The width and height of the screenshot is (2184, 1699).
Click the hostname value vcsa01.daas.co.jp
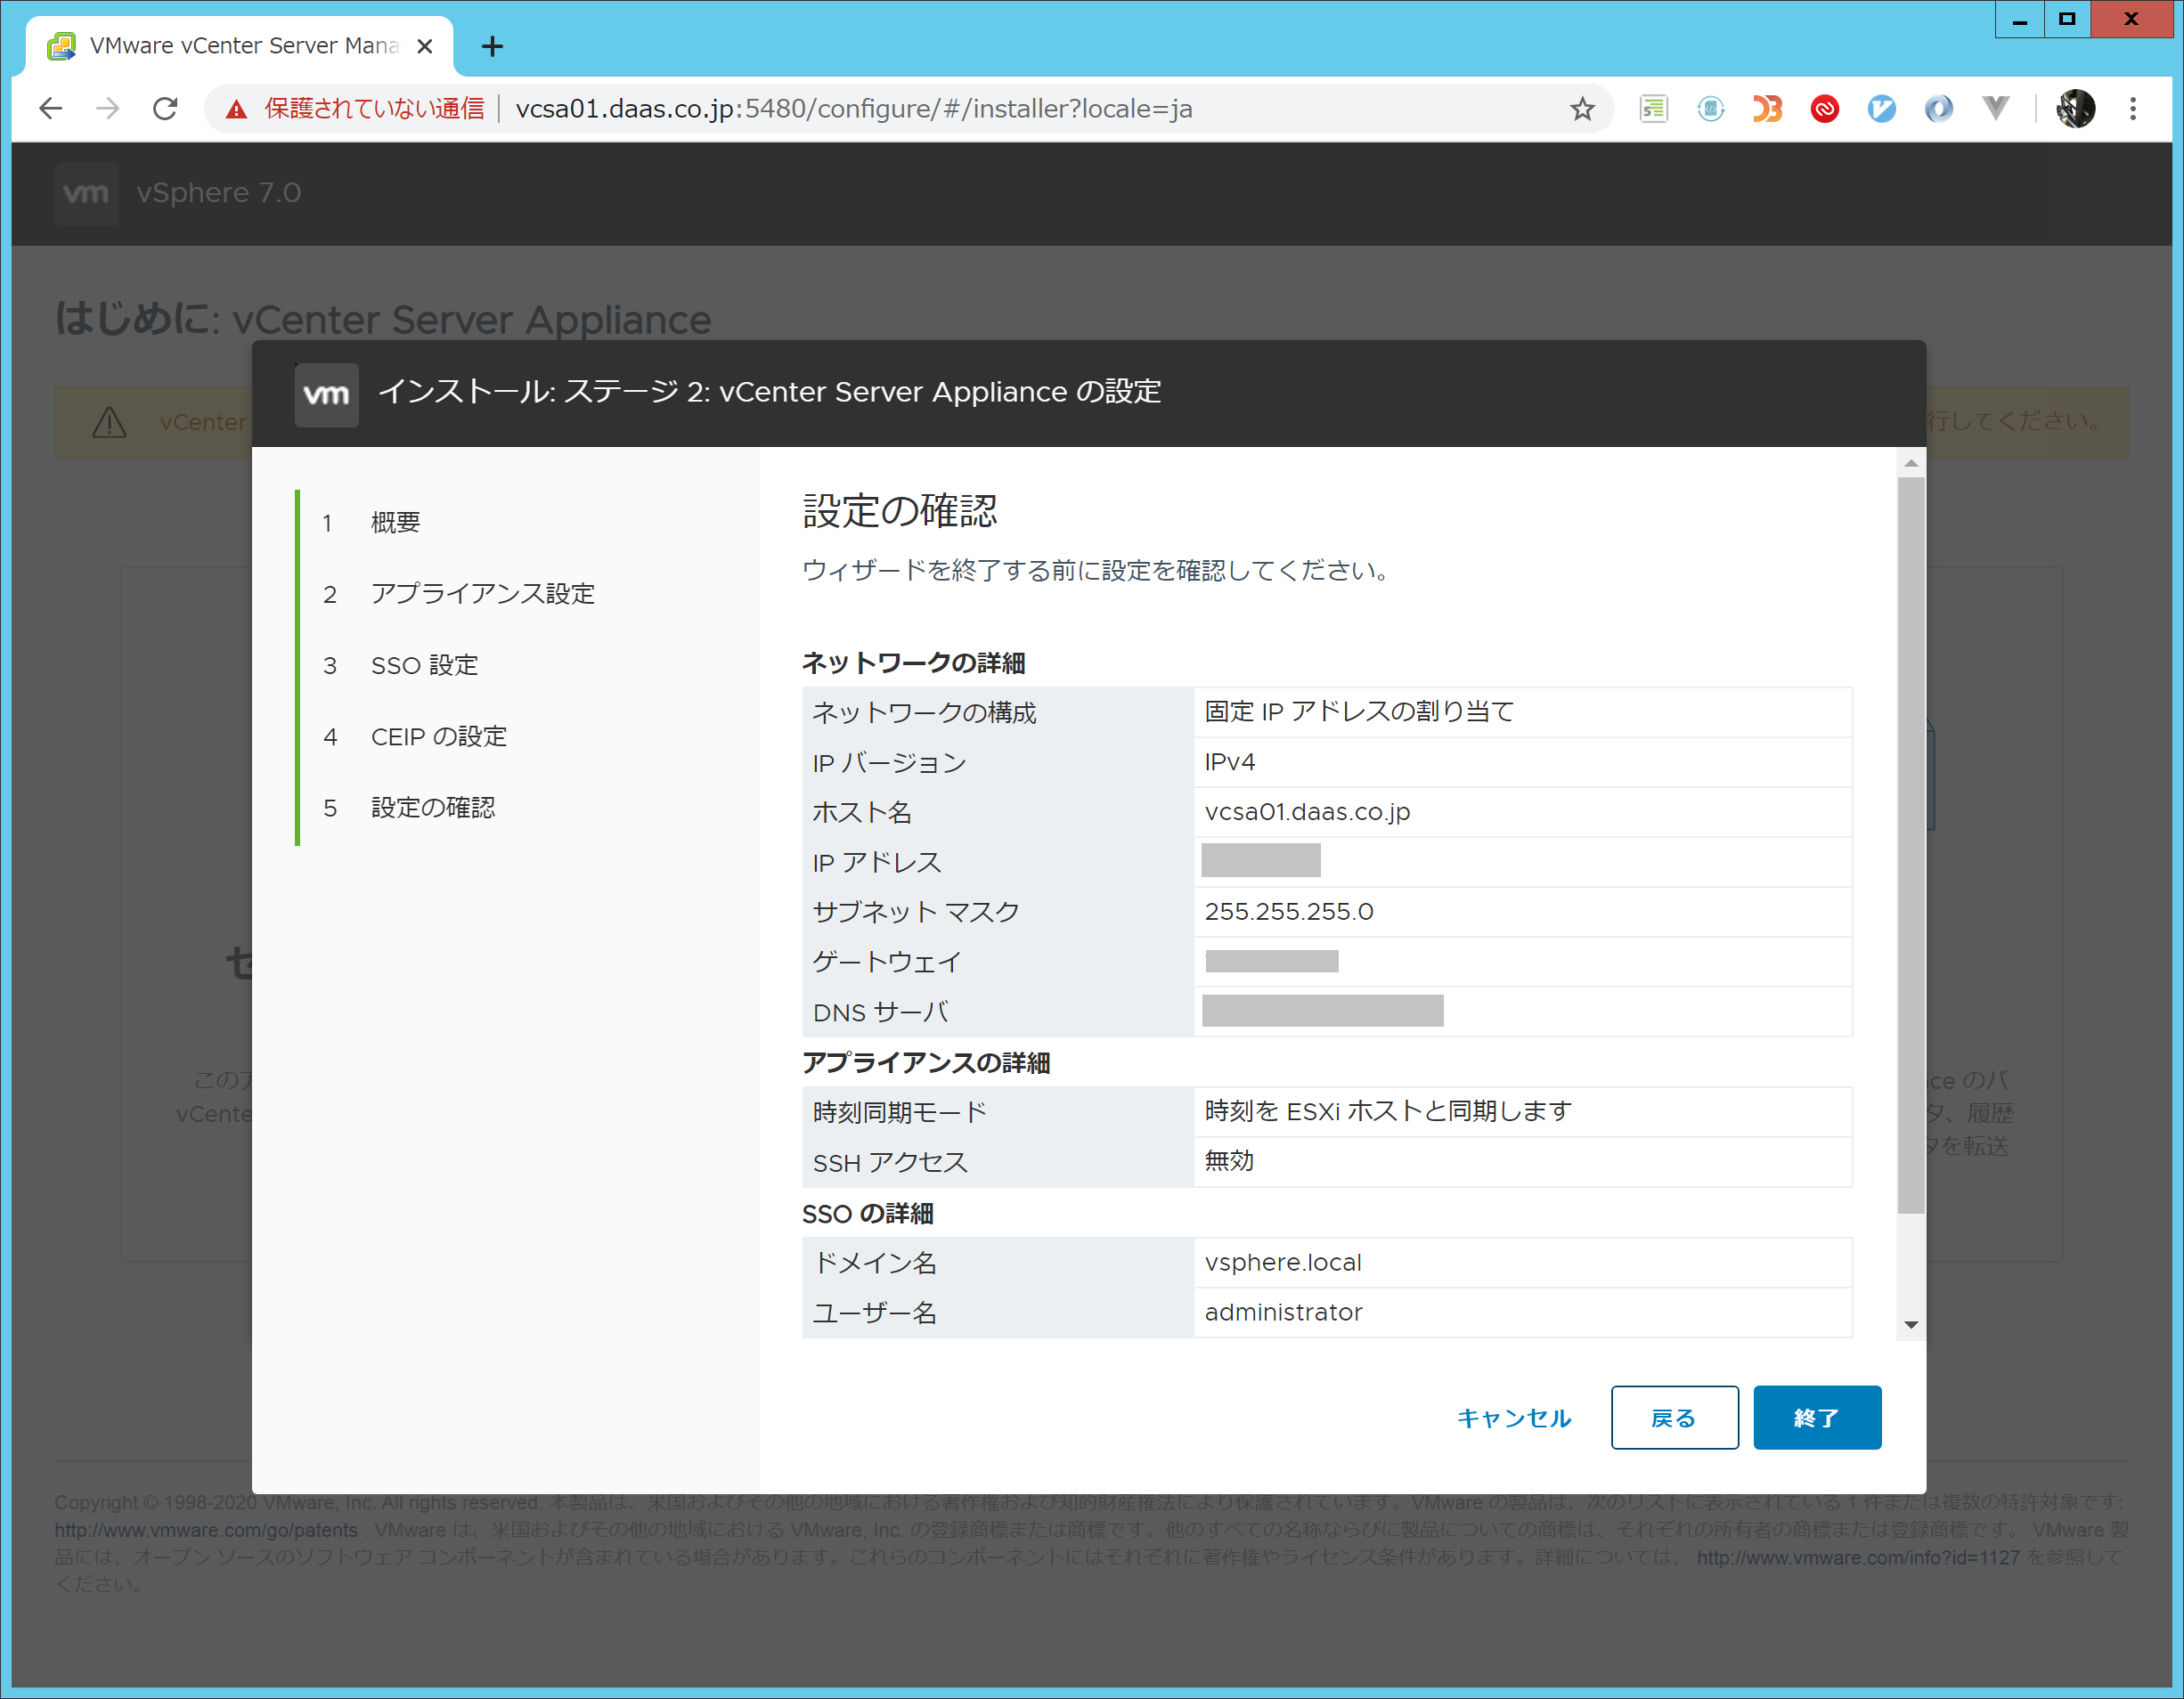pos(1307,812)
